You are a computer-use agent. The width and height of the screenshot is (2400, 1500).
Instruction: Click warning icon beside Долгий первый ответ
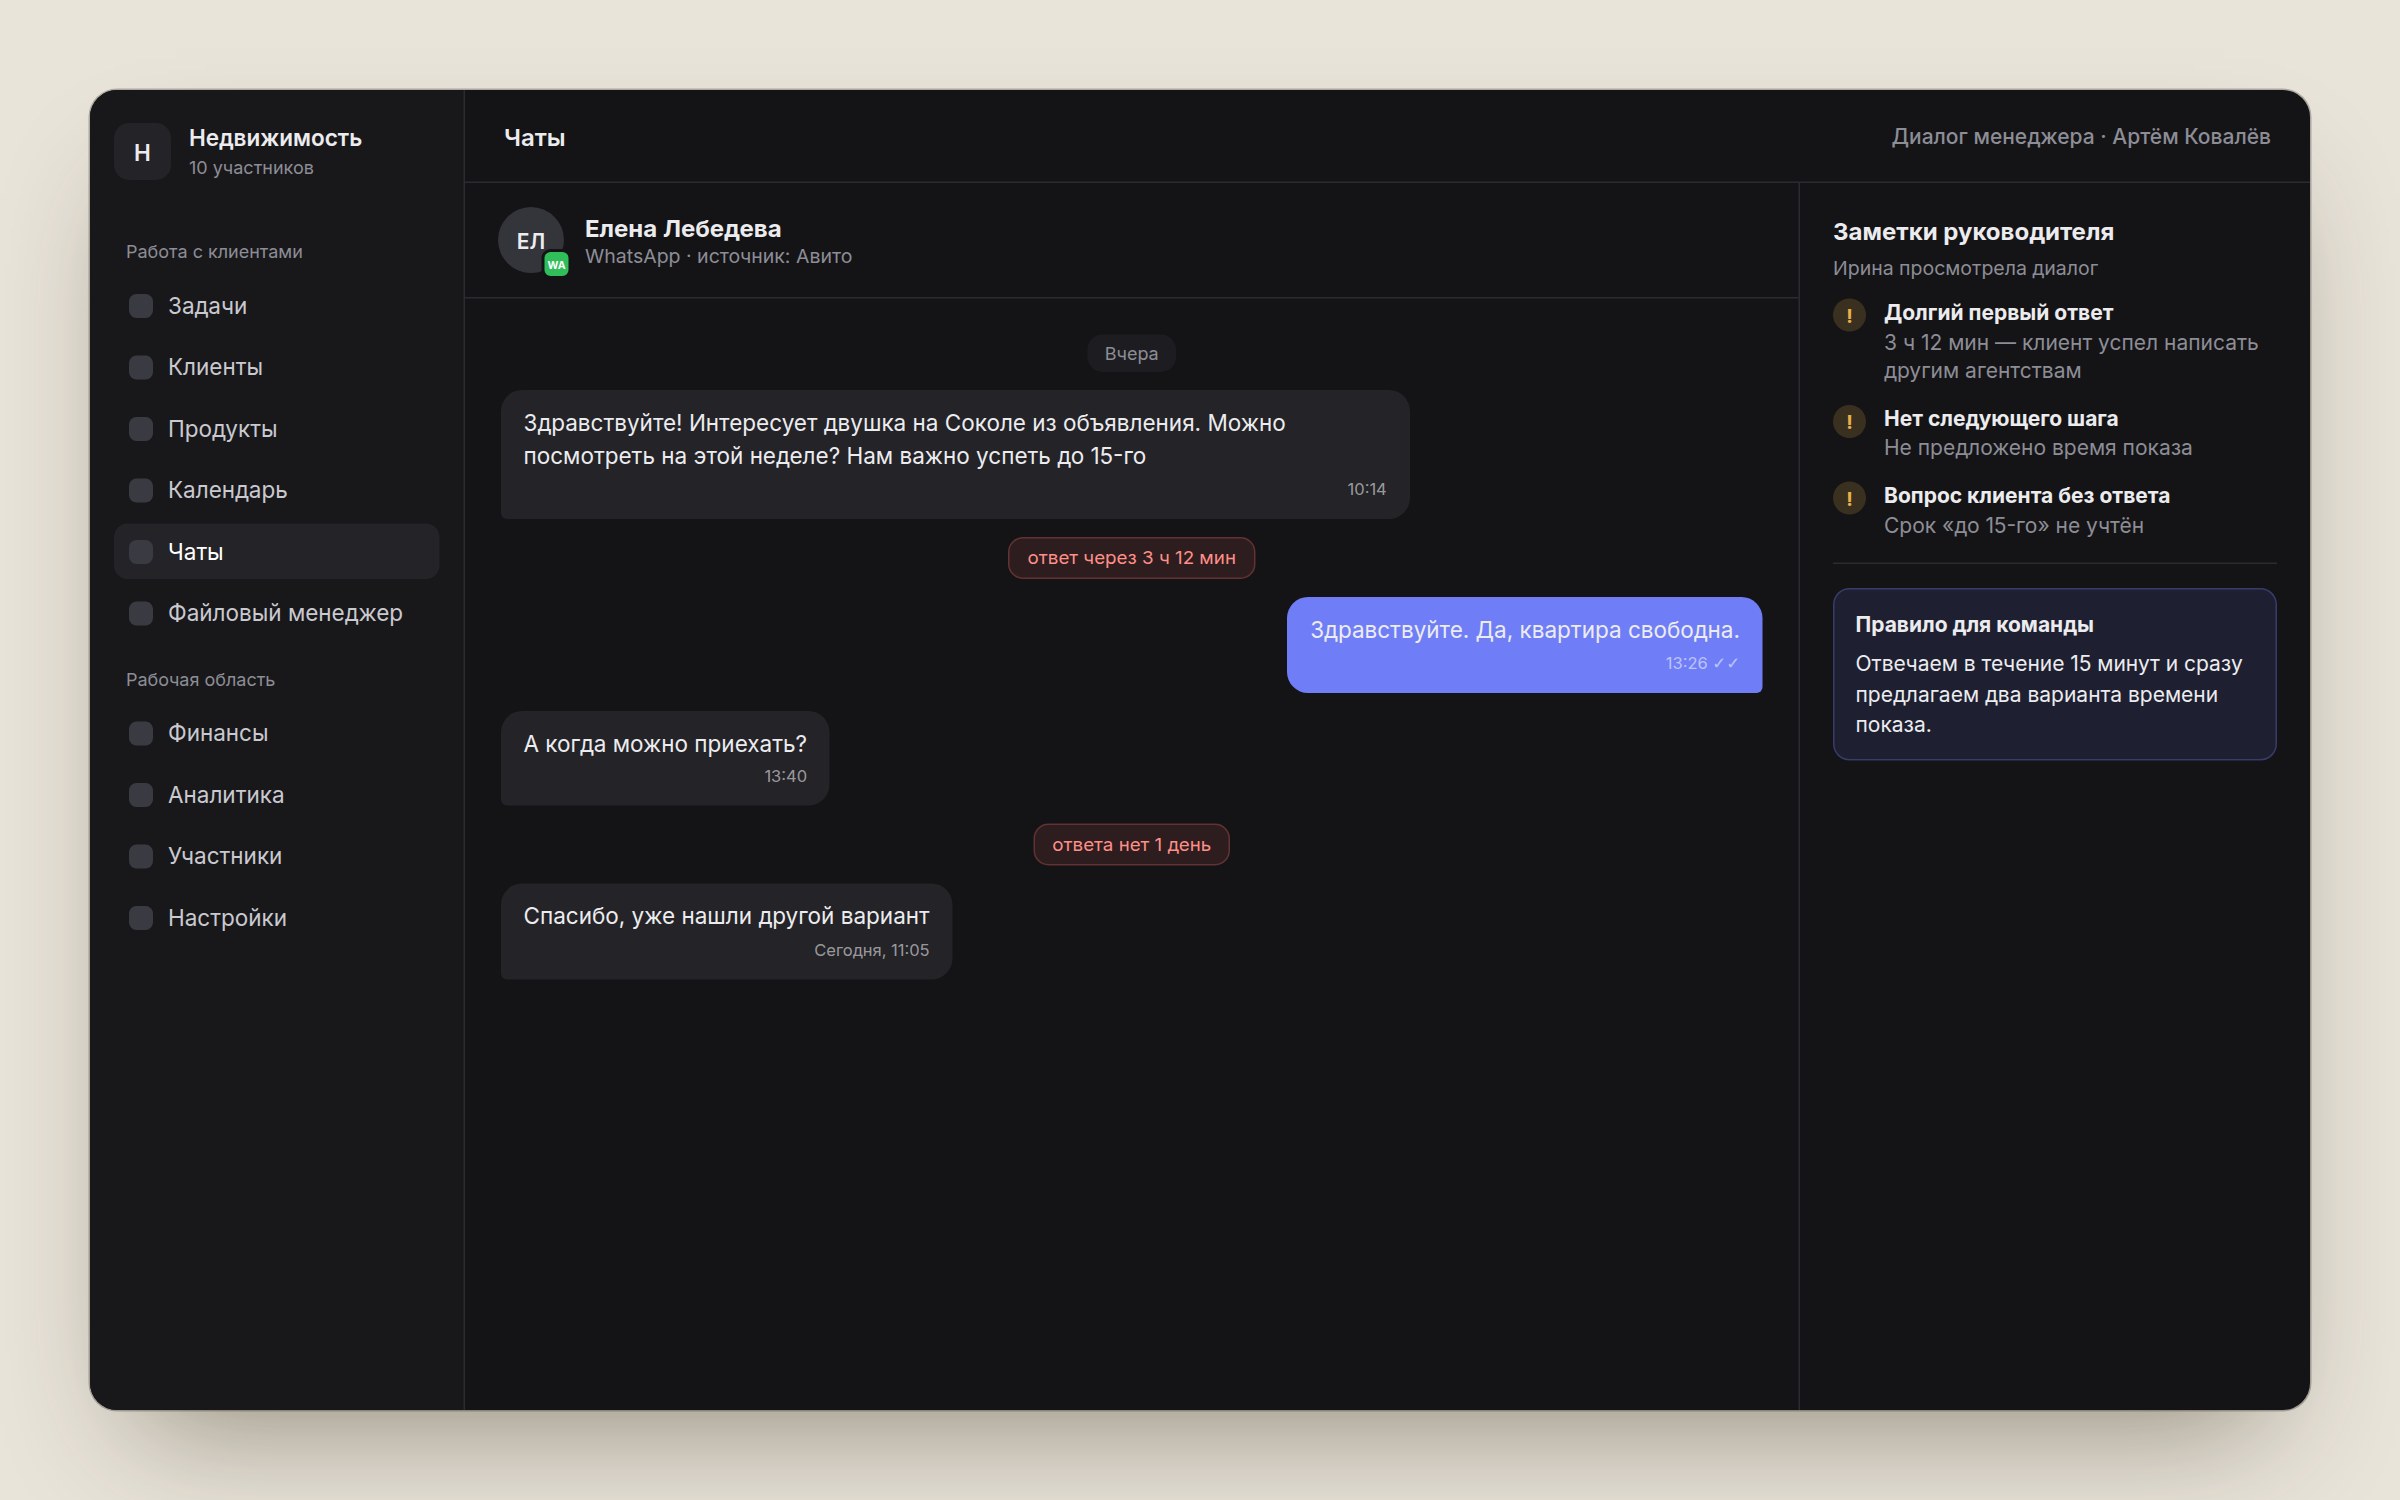(1849, 315)
